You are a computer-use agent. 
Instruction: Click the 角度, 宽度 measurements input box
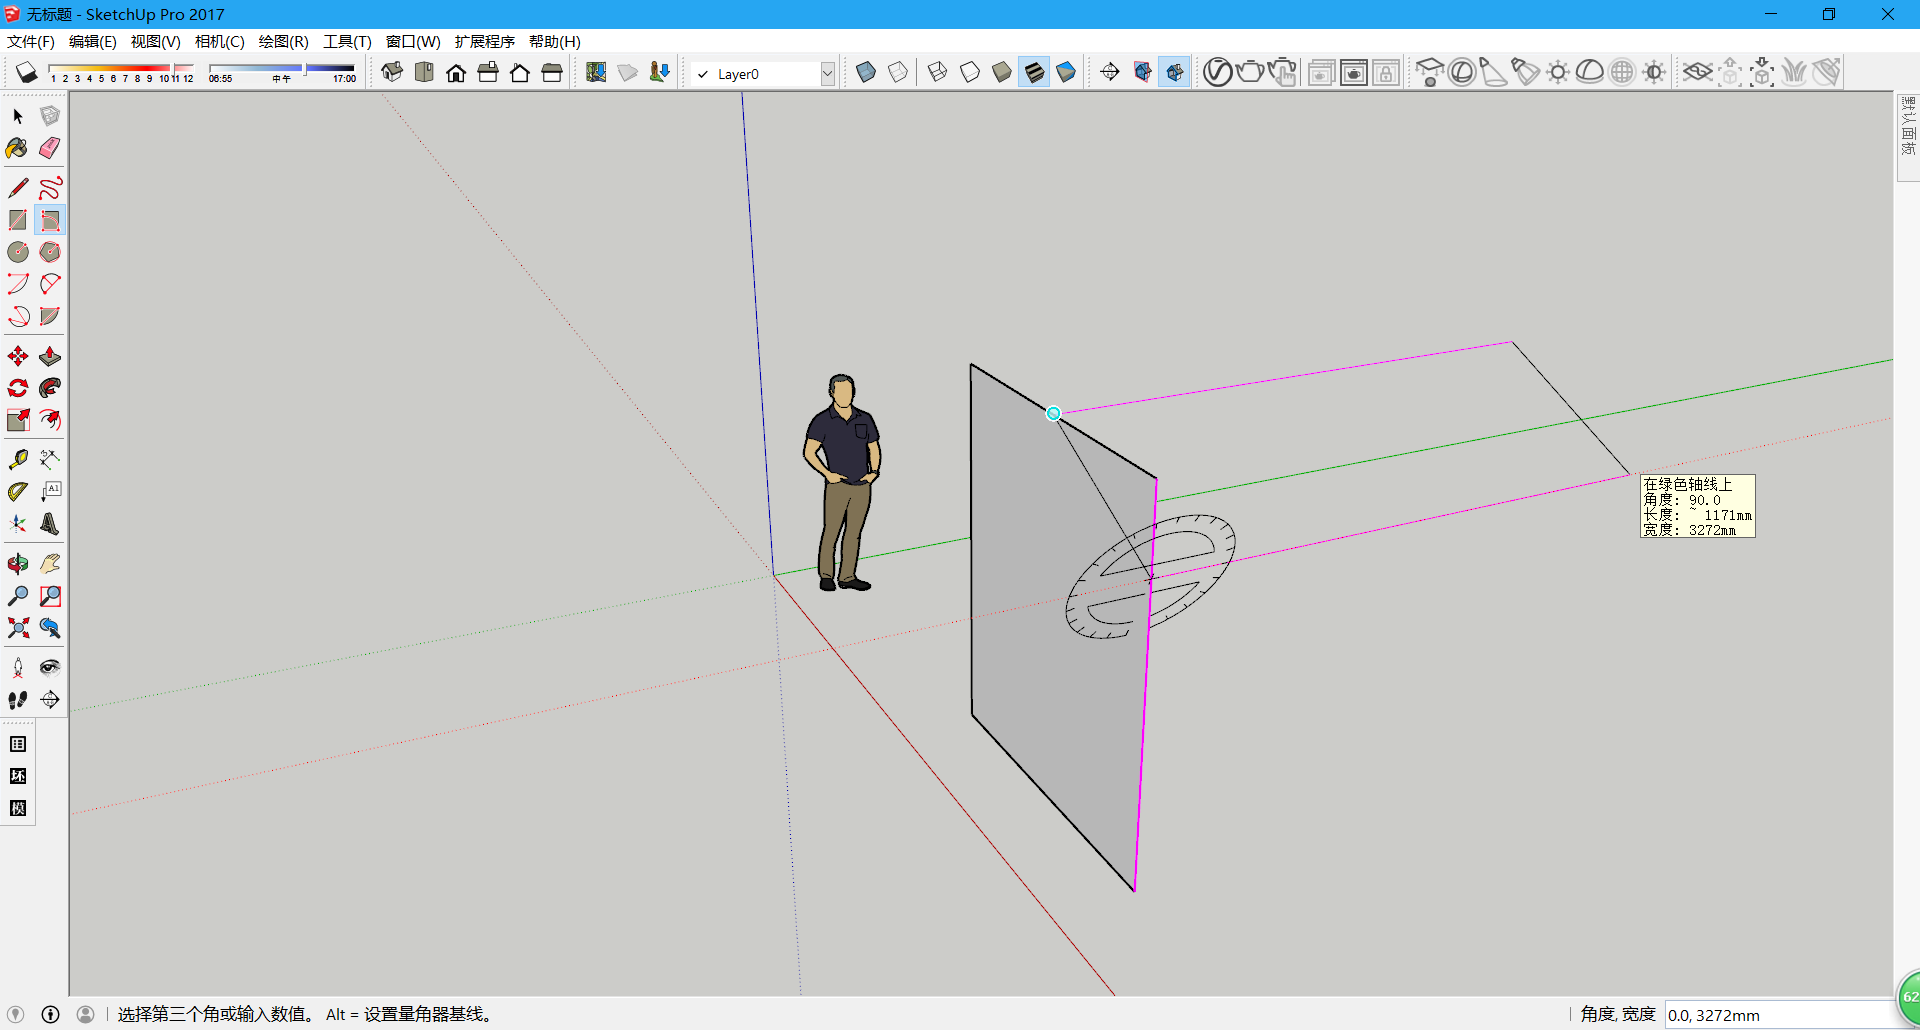coord(1780,1015)
